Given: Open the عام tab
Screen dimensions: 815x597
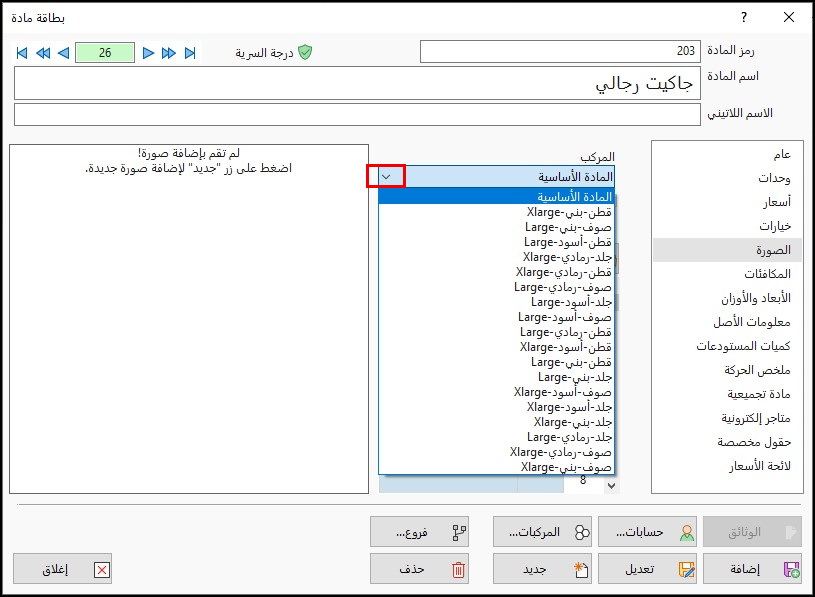Looking at the screenshot, I should [727, 154].
